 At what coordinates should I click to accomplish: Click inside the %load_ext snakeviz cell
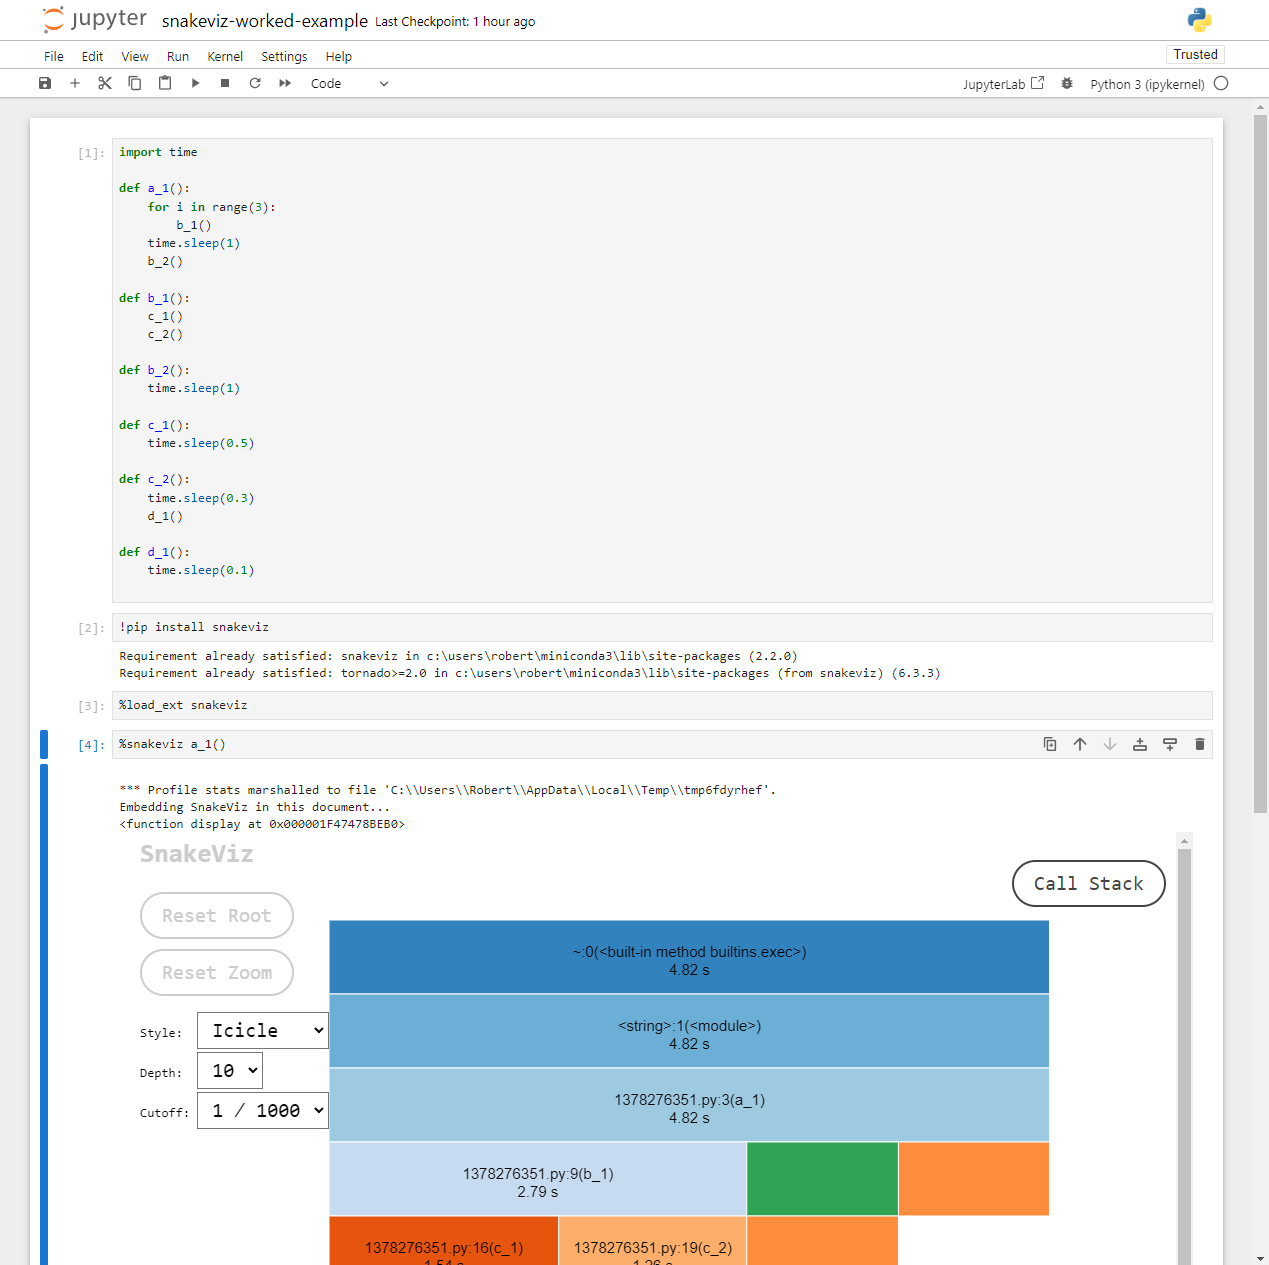662,705
